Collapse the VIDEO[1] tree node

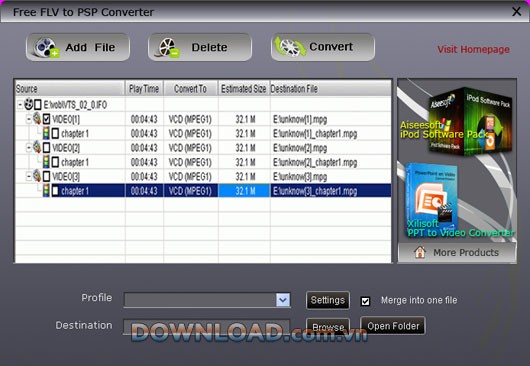point(29,119)
